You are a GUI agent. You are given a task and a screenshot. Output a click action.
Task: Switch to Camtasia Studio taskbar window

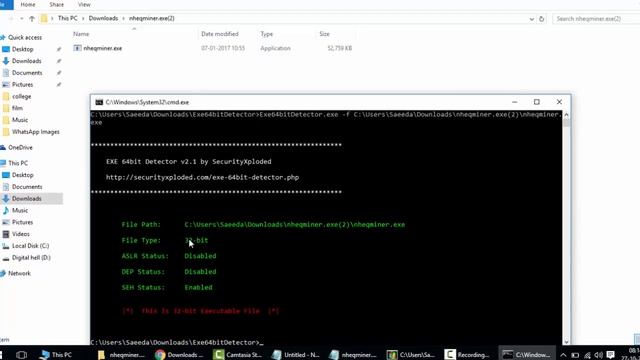point(238,355)
